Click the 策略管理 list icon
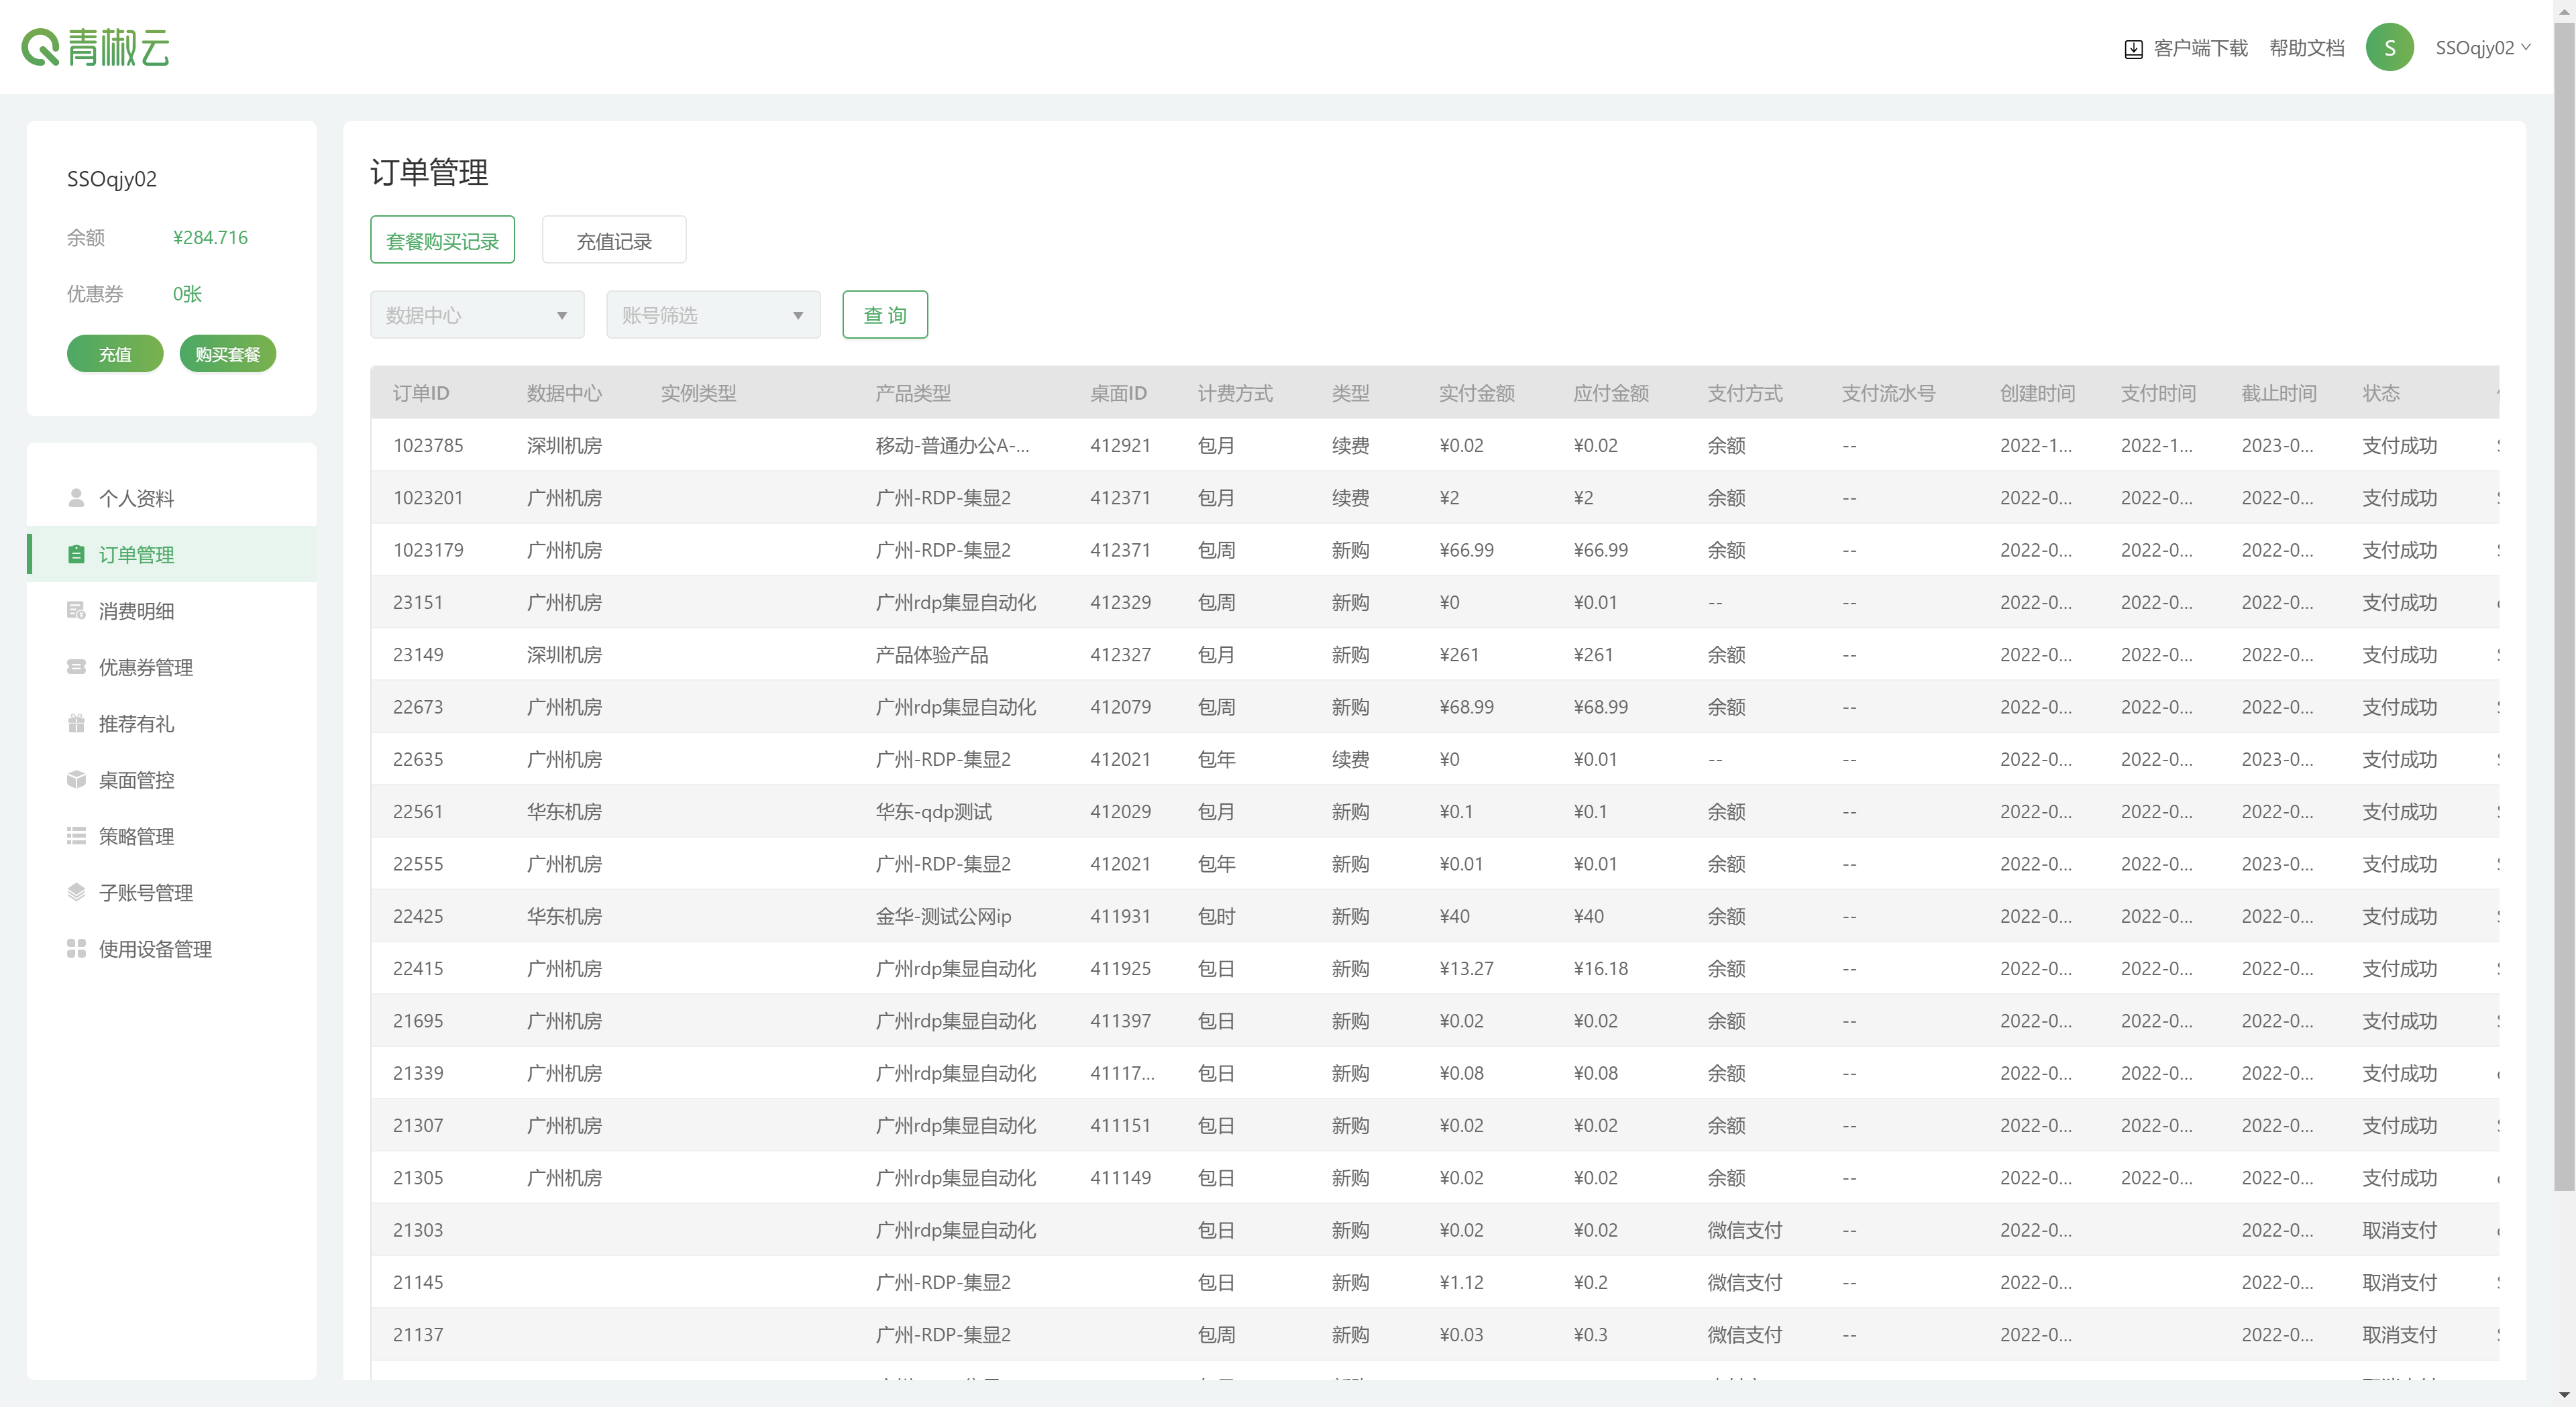Screen dimensions: 2576x1407 (76, 835)
